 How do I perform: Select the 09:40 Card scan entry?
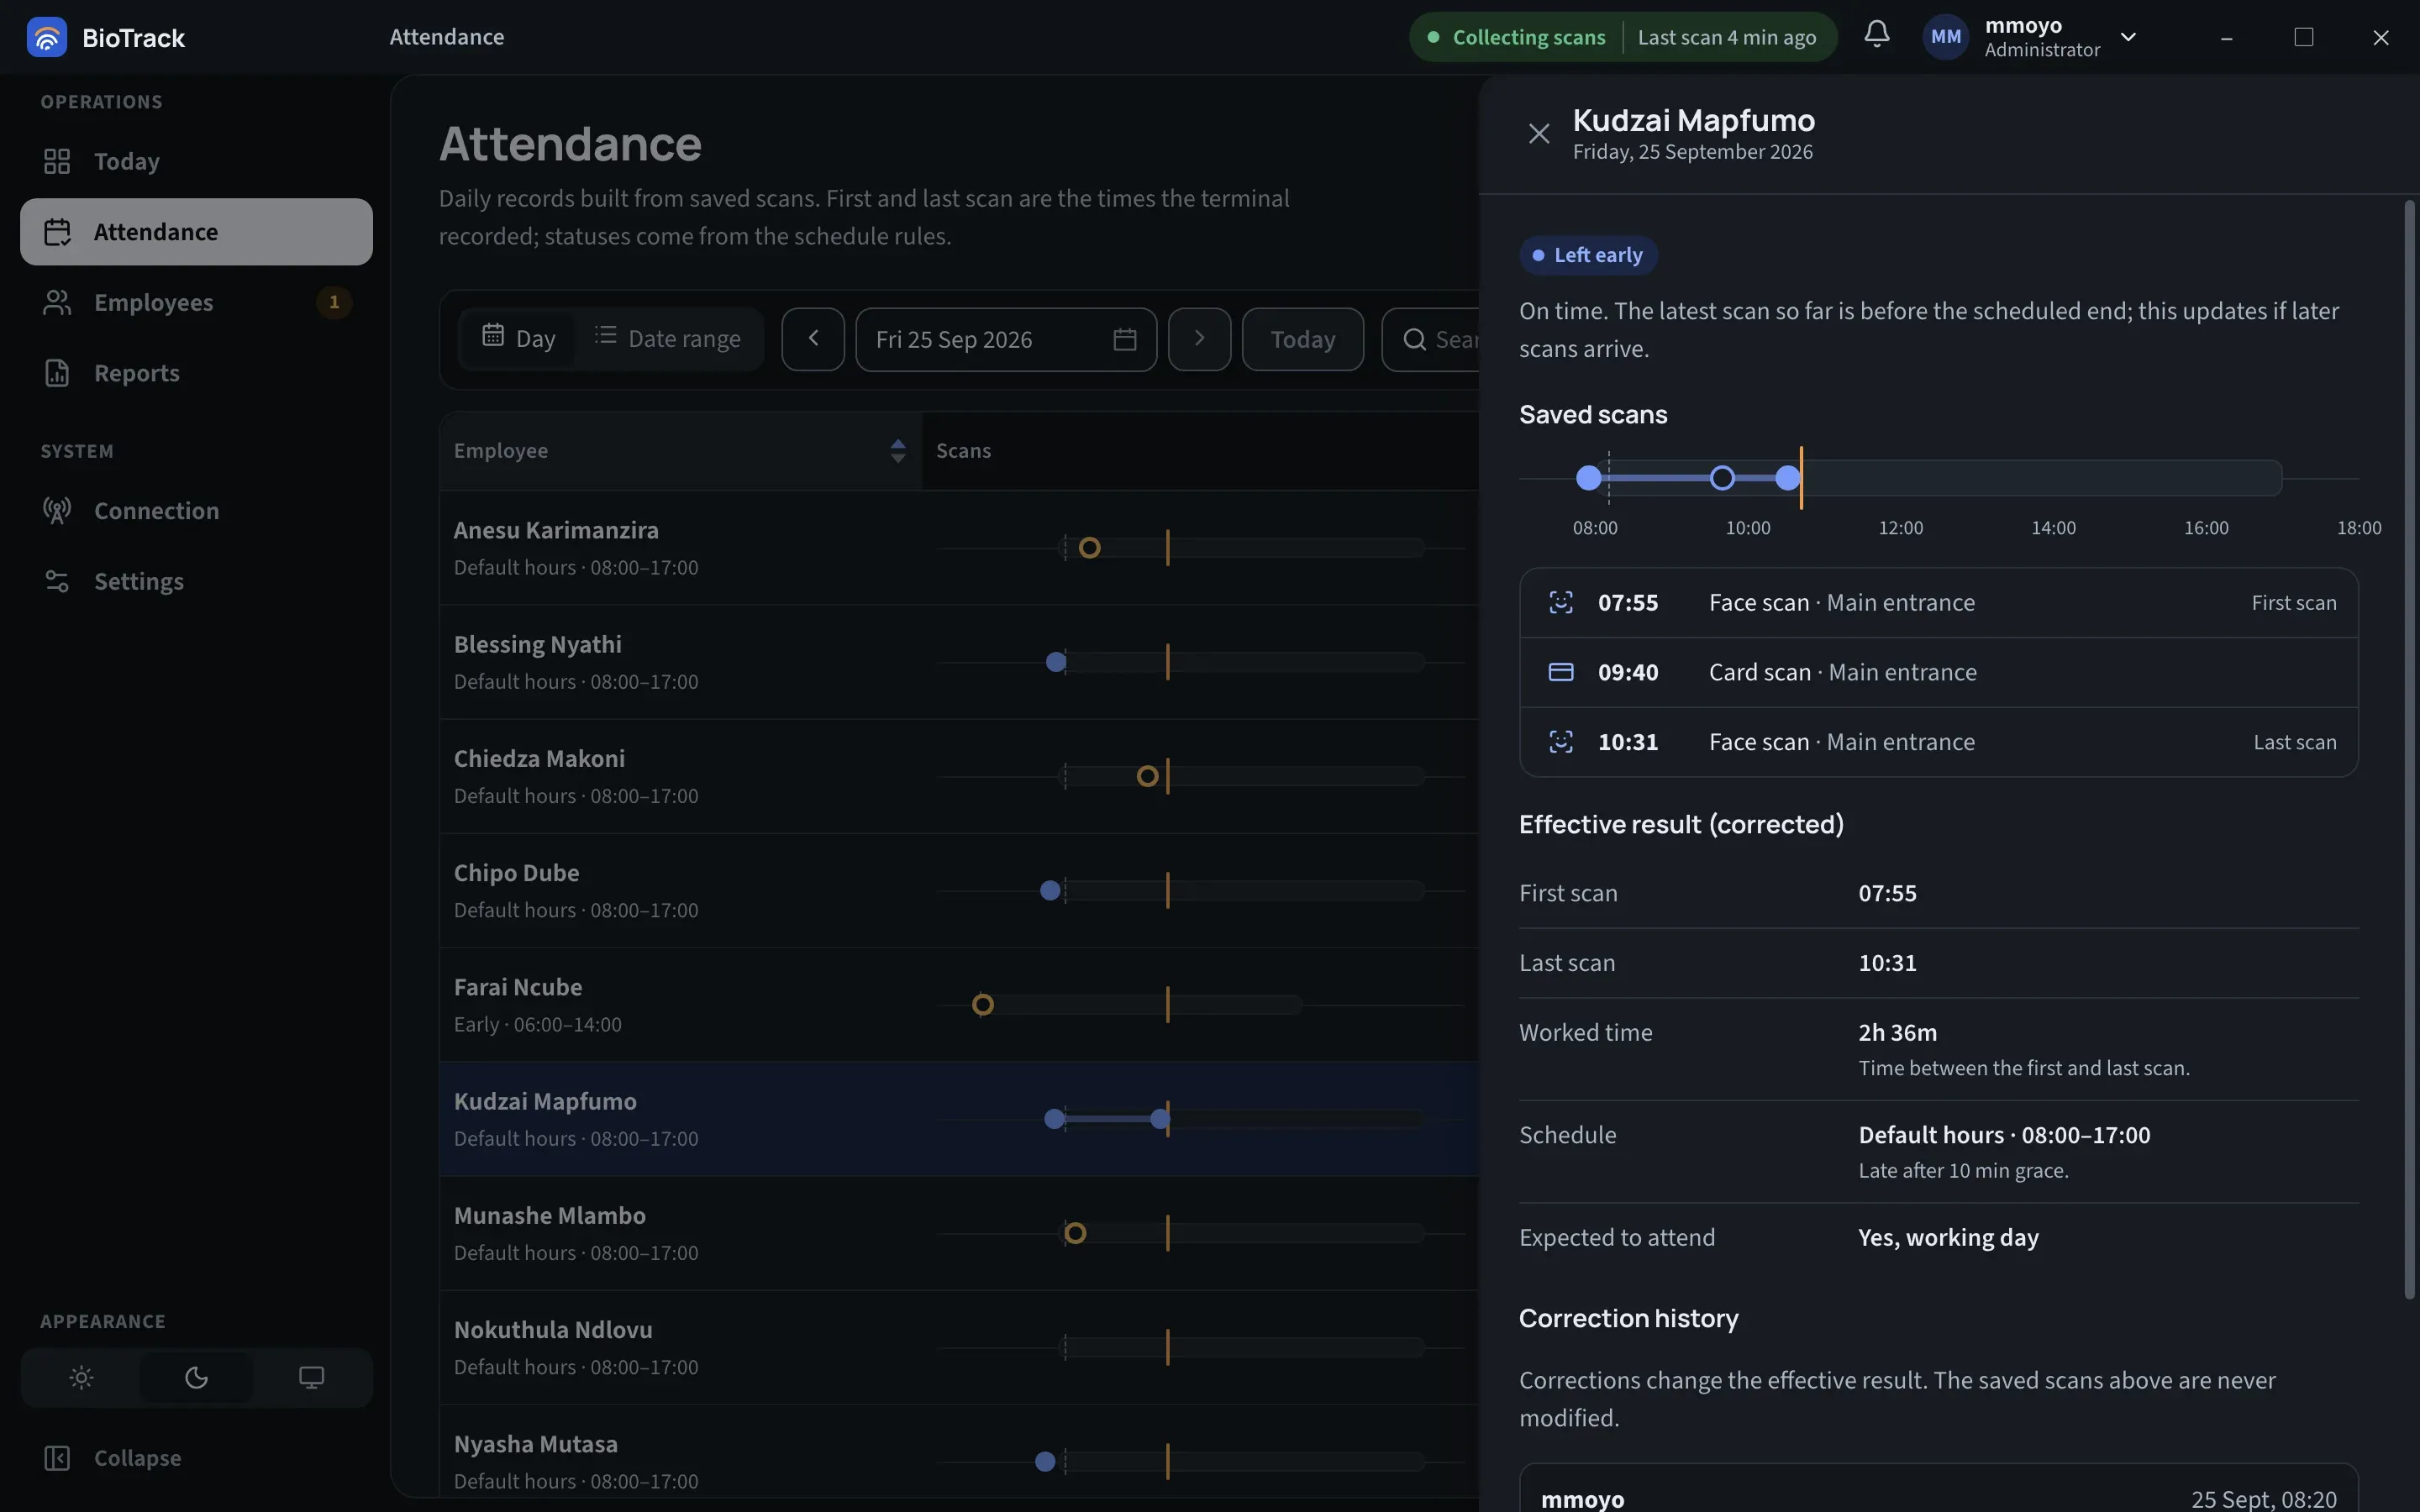tap(1938, 672)
